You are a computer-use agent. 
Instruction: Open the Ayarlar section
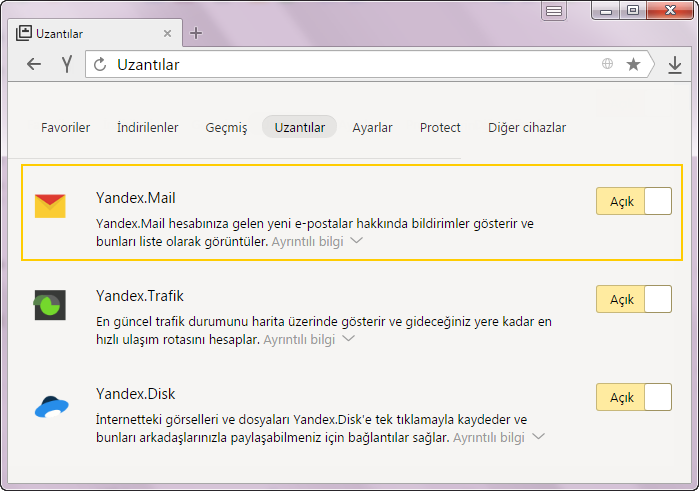[x=372, y=128]
